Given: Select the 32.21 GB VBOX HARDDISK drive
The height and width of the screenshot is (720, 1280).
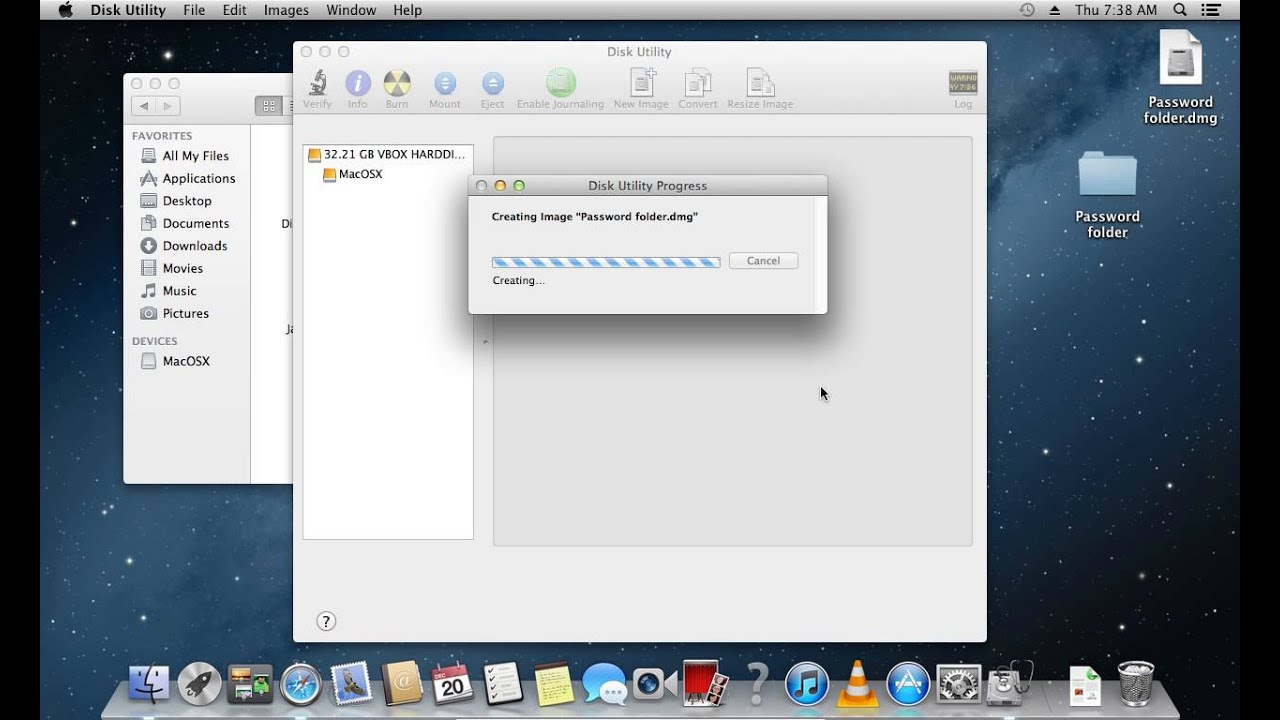Looking at the screenshot, I should [x=387, y=155].
